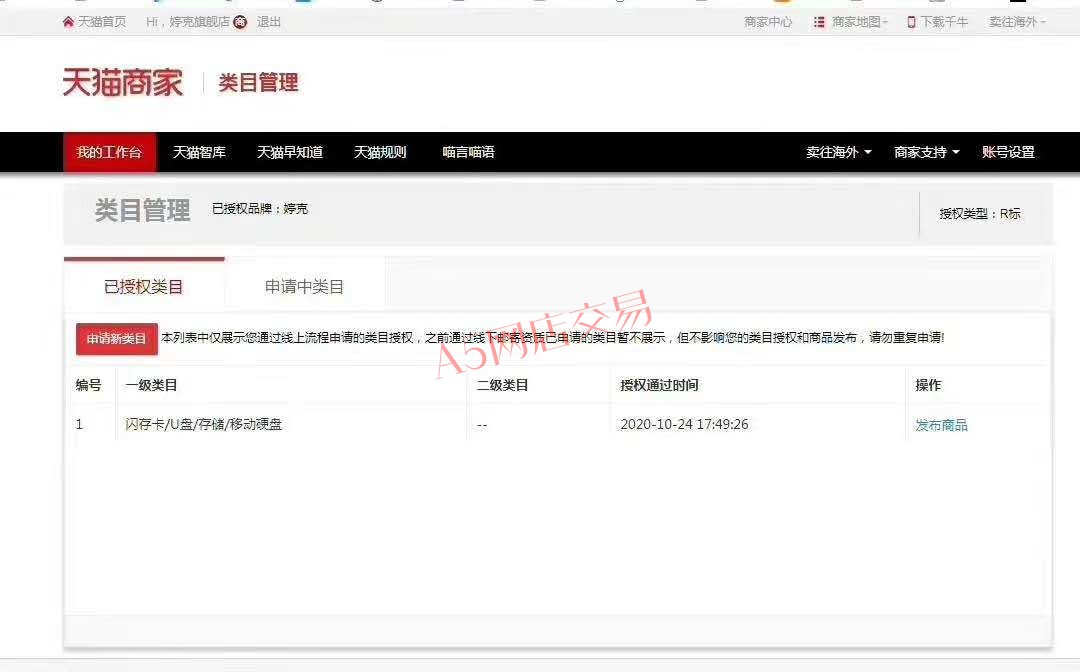Viewport: 1080px width, 672px height.
Task: Click the 授权通过时间 column header
Action: (x=659, y=386)
